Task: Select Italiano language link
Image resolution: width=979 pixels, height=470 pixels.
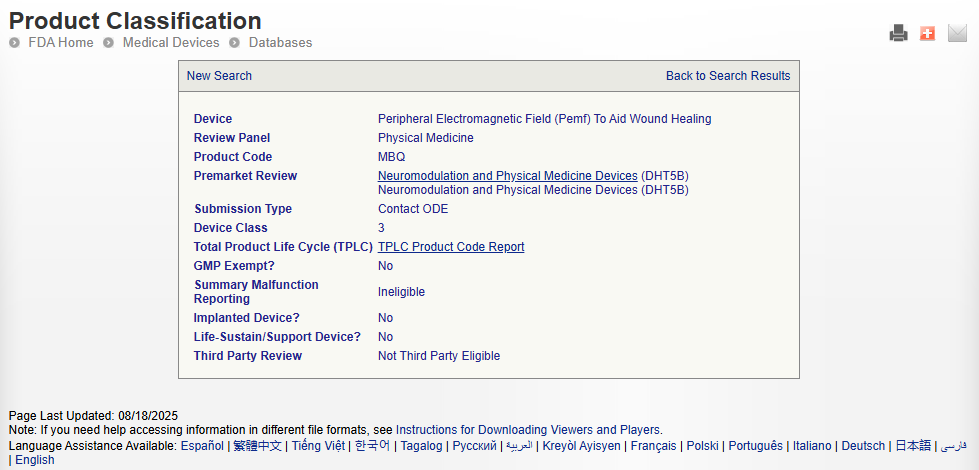Action: coord(811,446)
